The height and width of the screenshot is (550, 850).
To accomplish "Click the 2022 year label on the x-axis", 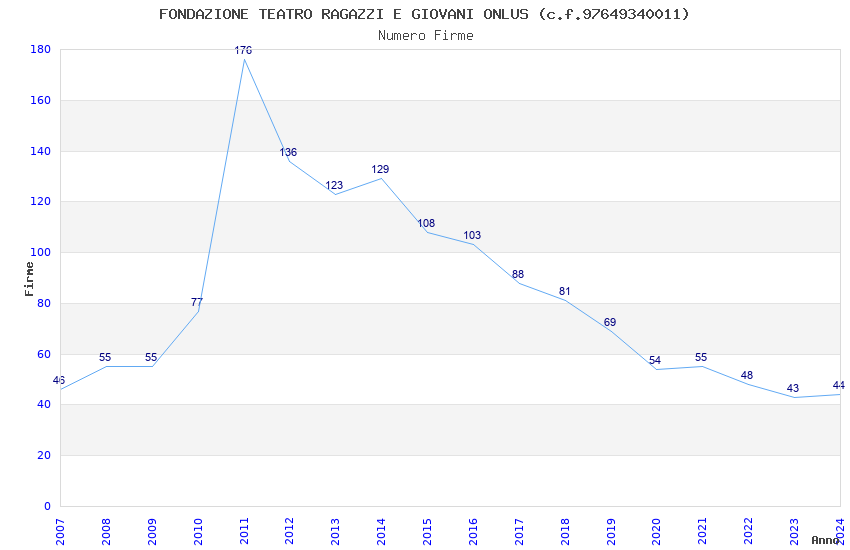I will point(749,532).
